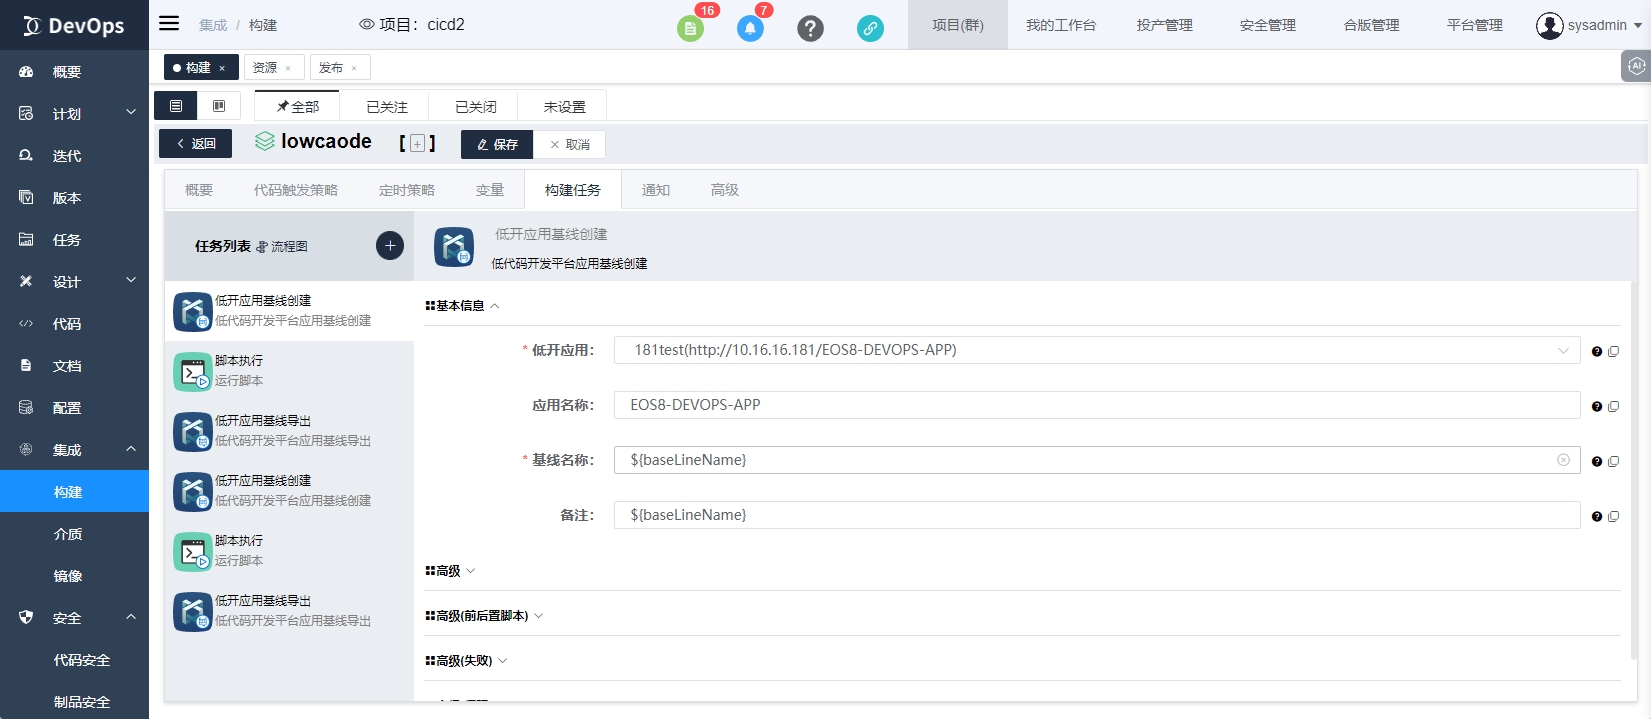
Task: Click the 保存 button
Action: point(497,144)
